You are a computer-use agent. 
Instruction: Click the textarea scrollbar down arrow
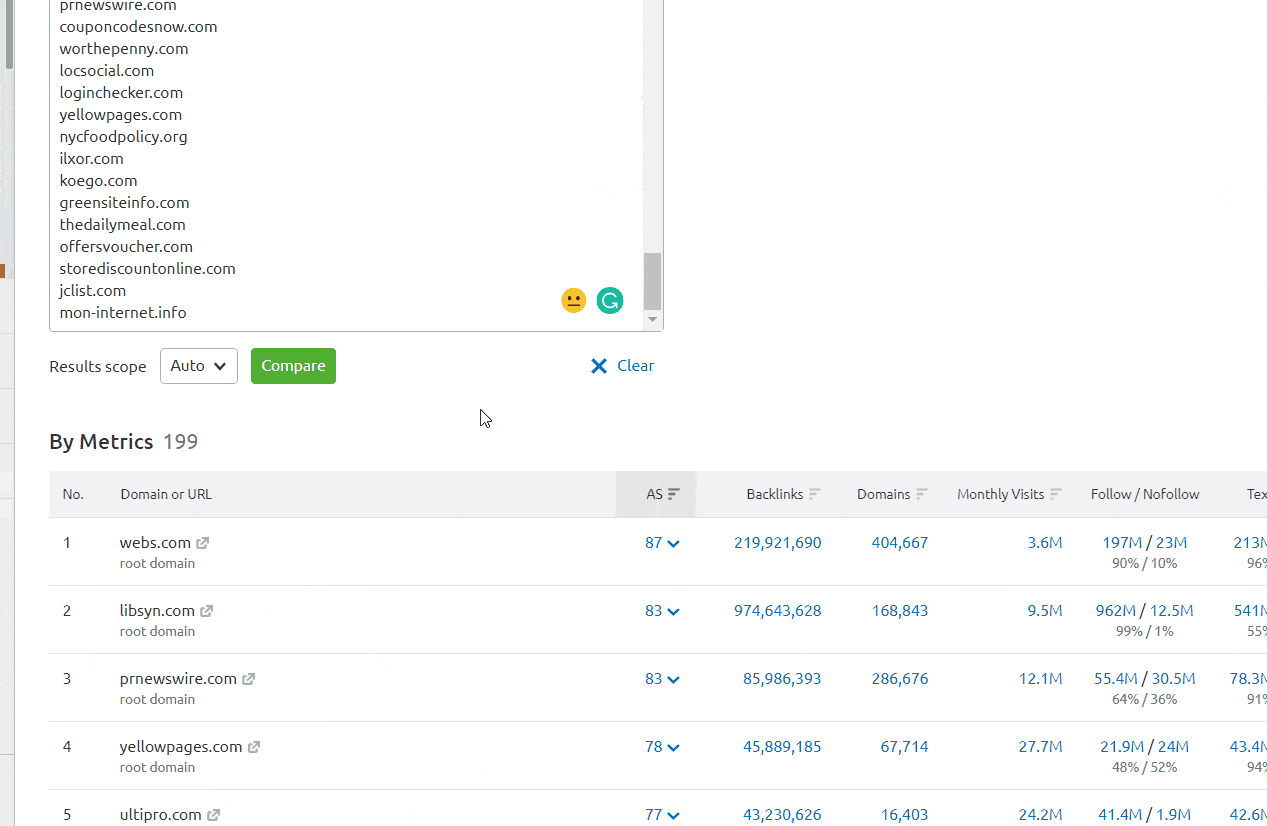coord(652,320)
